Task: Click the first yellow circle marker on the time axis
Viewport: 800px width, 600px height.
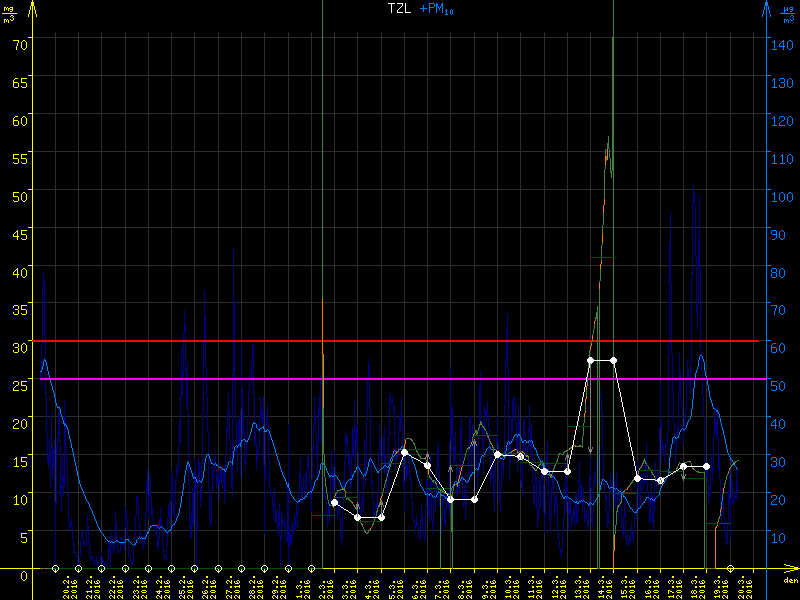Action: (x=55, y=568)
